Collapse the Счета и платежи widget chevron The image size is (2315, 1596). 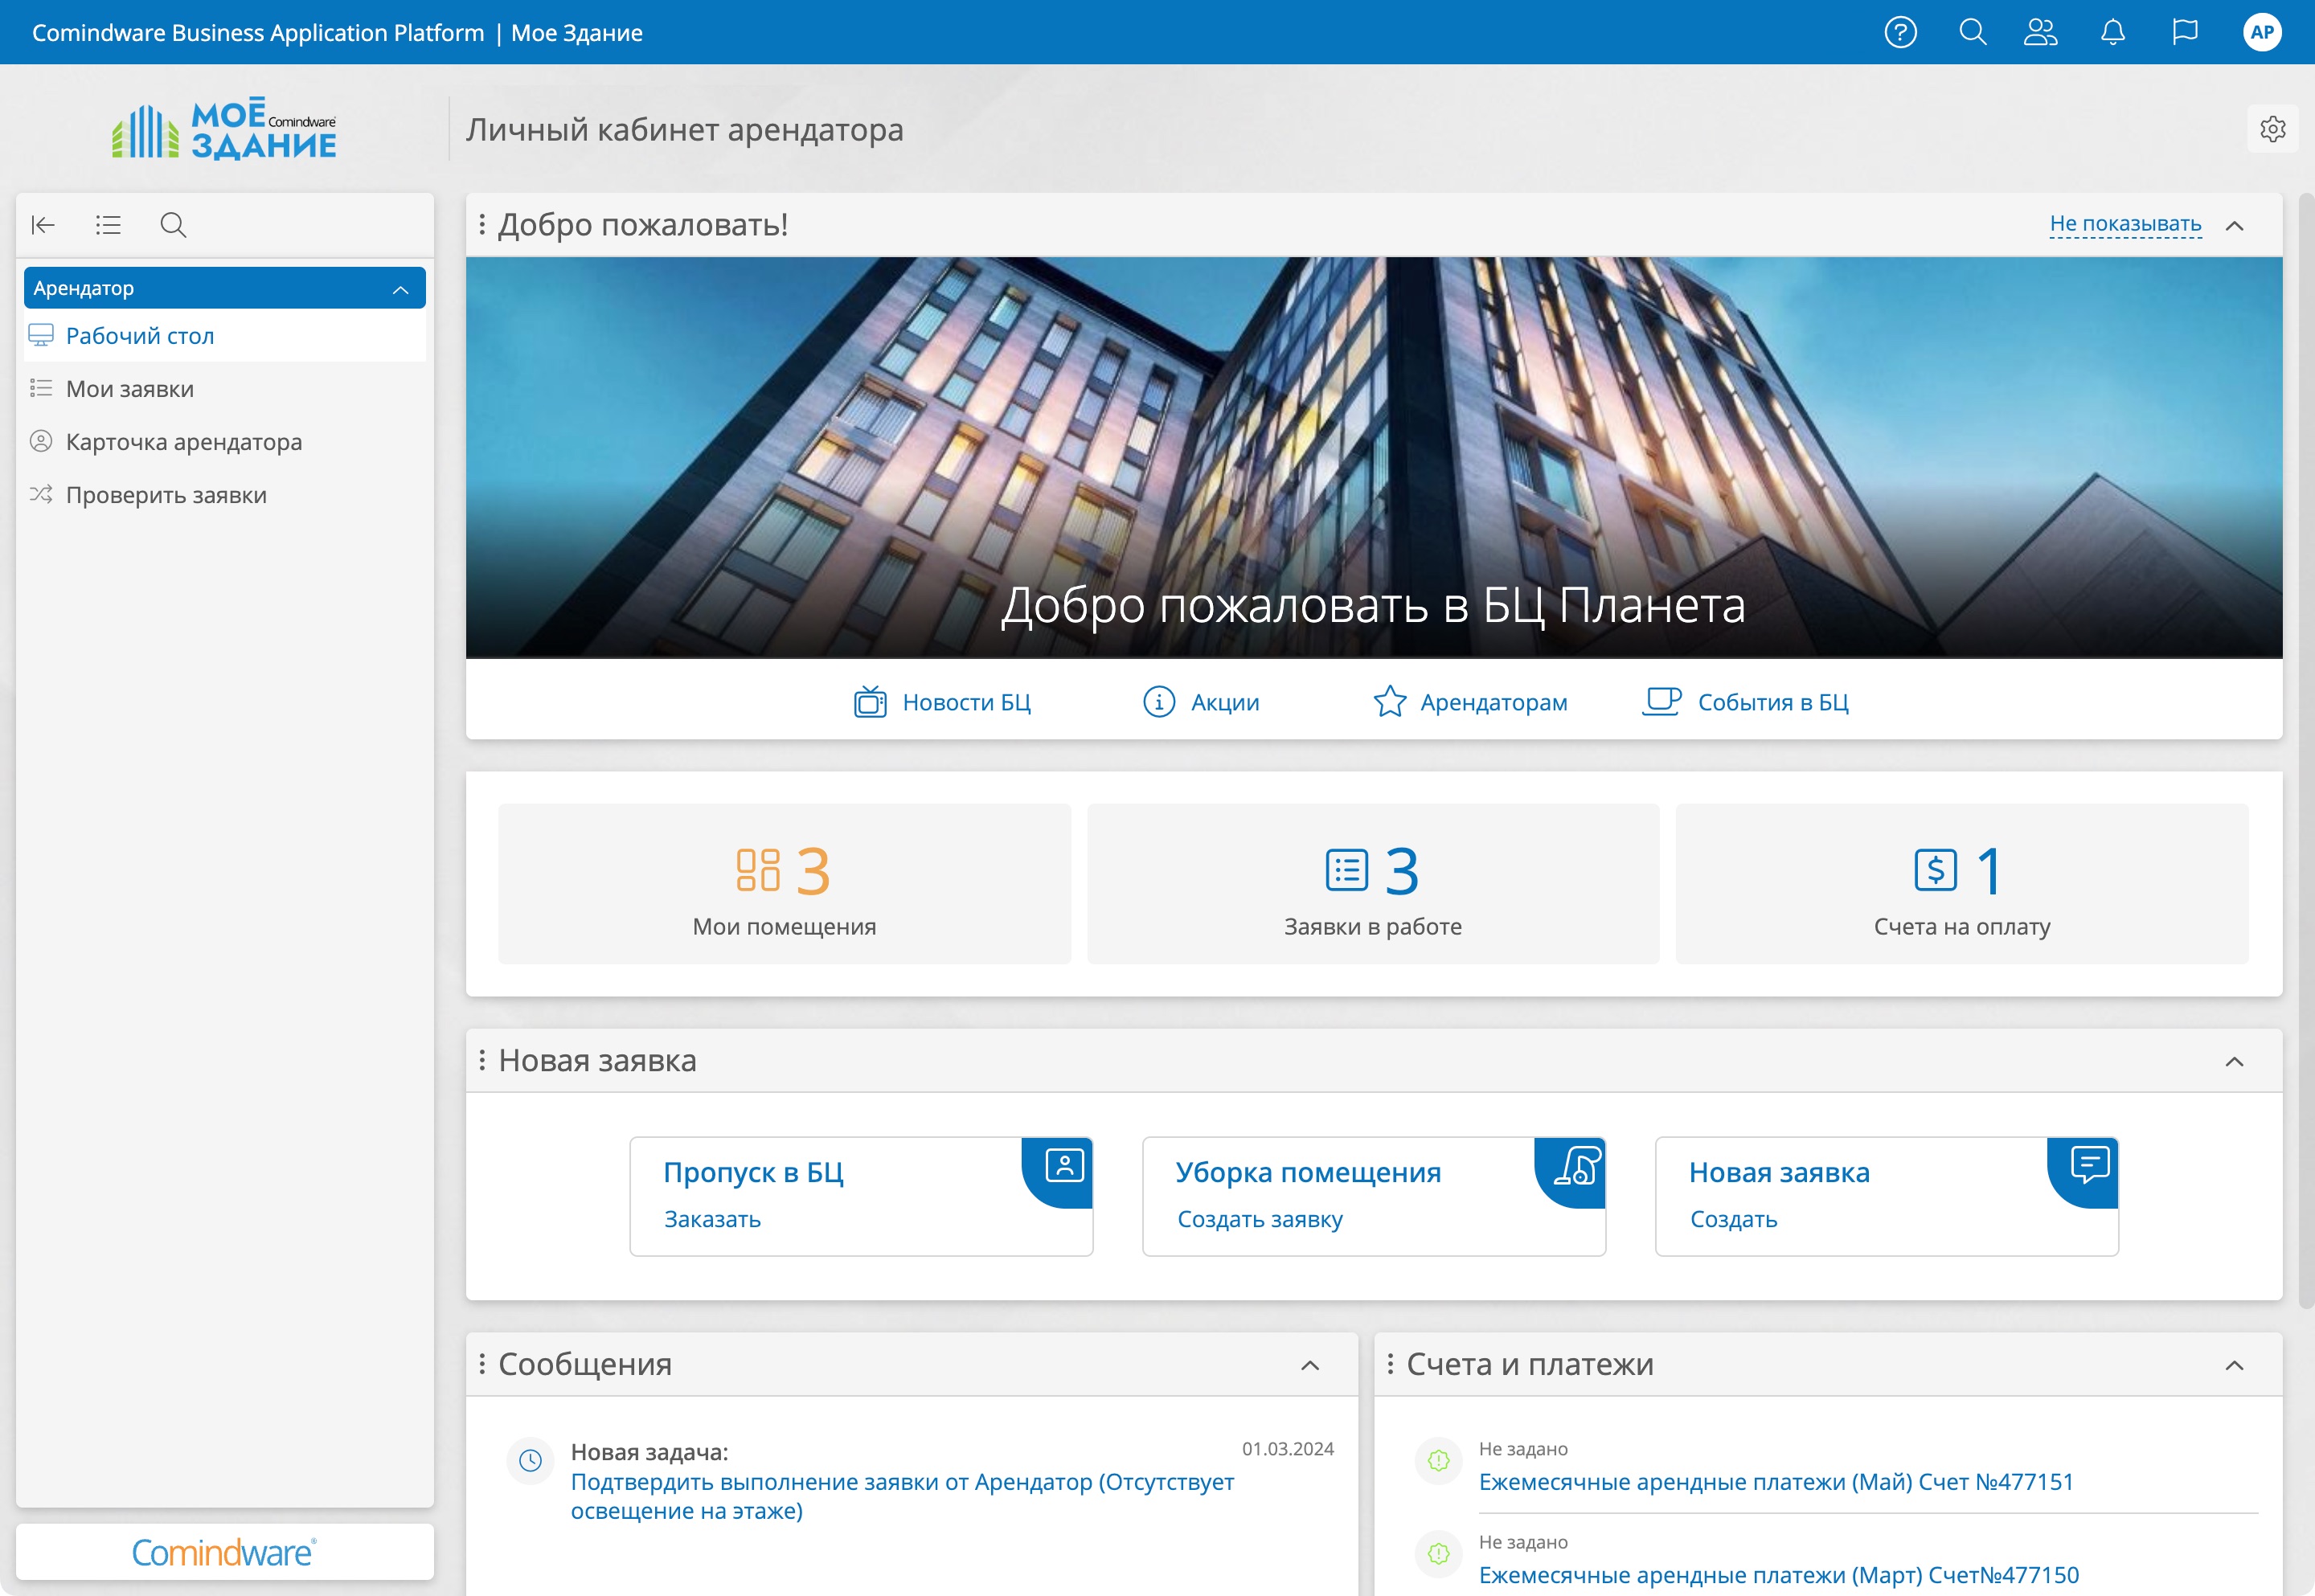tap(2234, 1365)
